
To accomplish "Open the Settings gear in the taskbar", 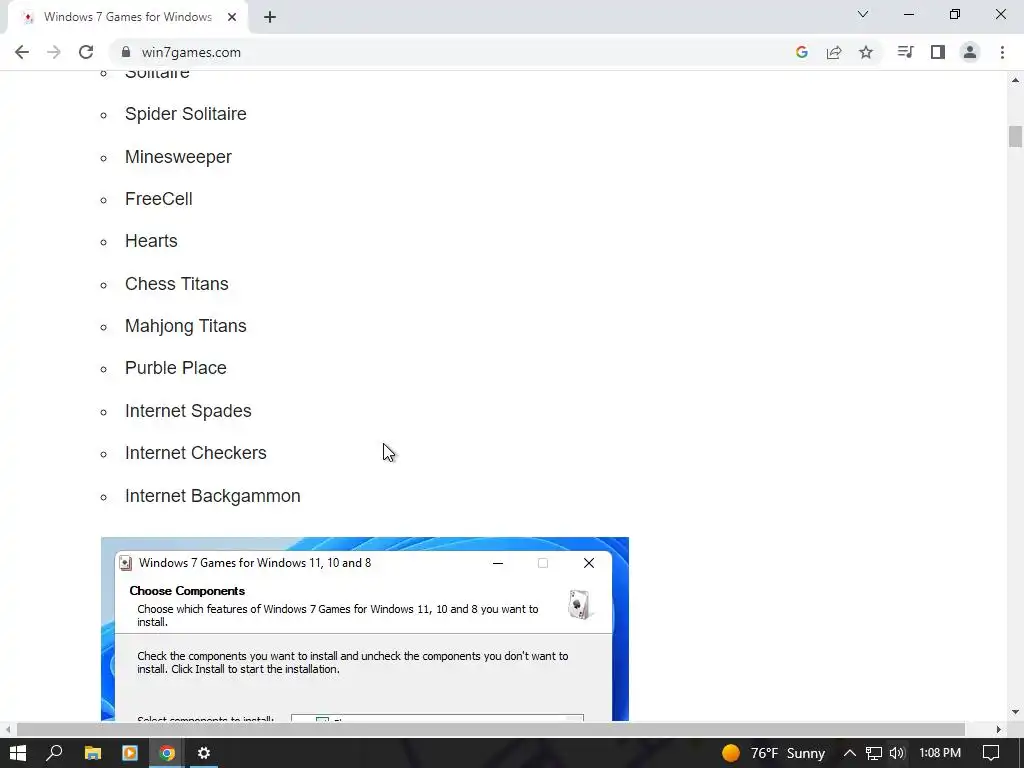I will [204, 753].
